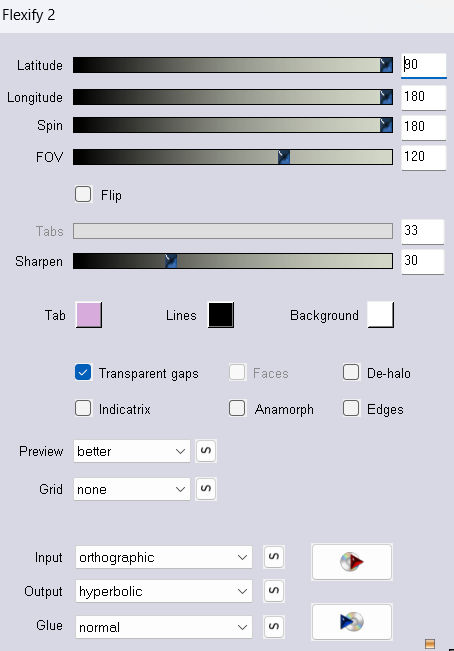Click the reset icon beside Grid dropdown
Image resolution: width=454 pixels, height=651 pixels.
(x=206, y=489)
